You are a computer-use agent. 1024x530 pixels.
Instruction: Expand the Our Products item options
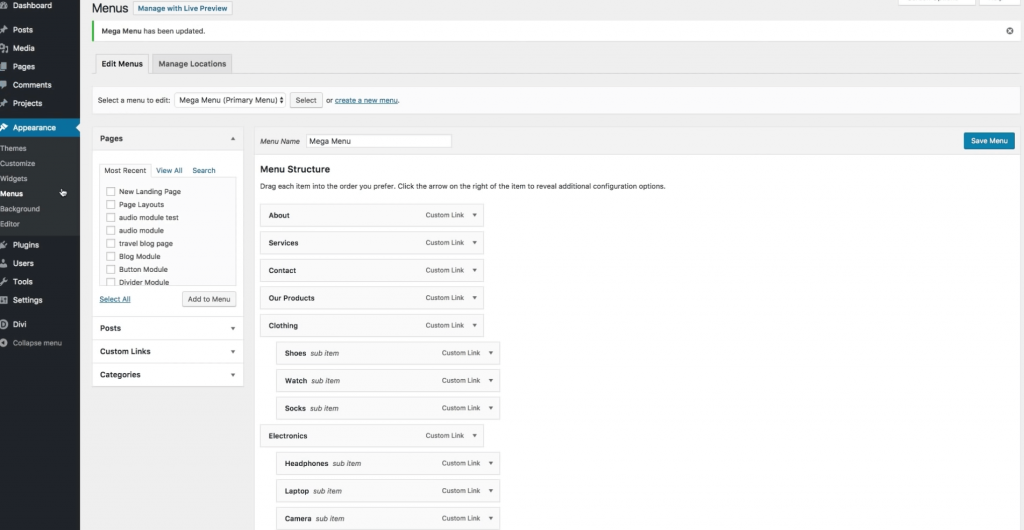[x=475, y=298]
